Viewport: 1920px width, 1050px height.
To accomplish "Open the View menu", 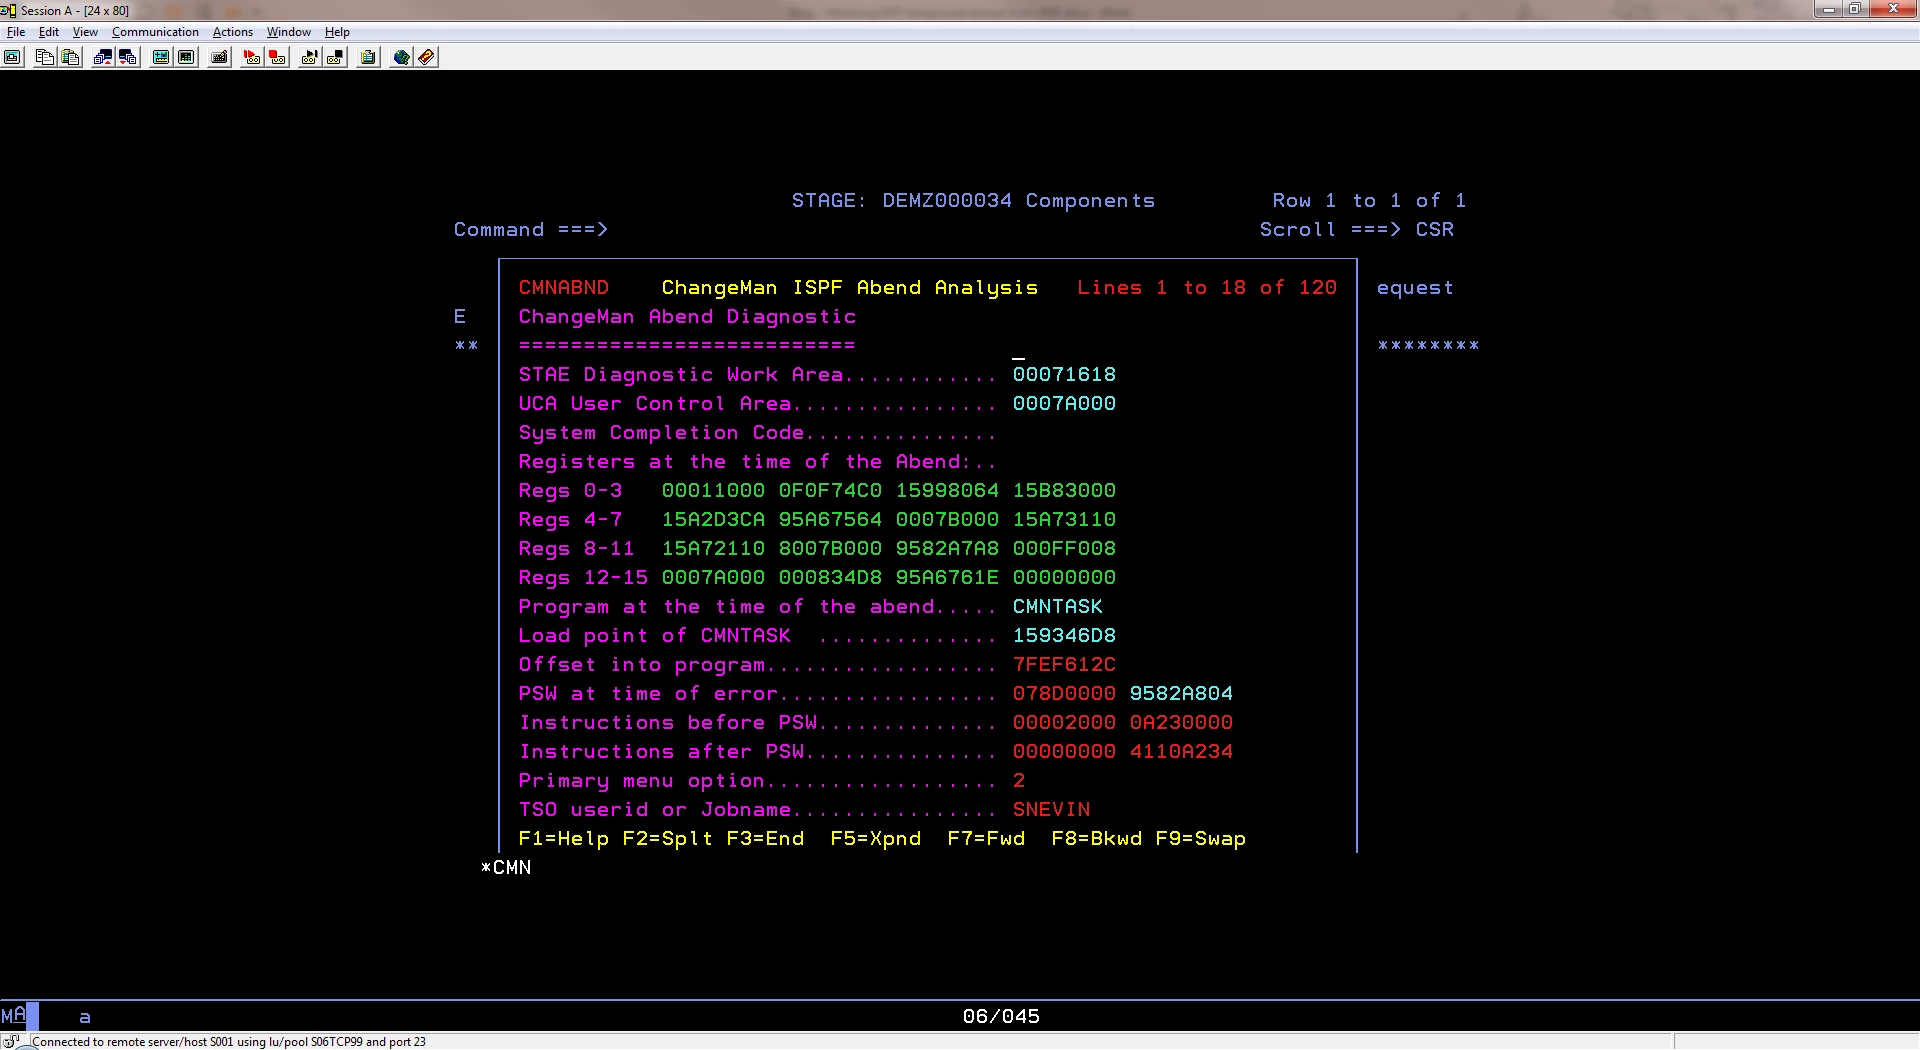I will (85, 32).
